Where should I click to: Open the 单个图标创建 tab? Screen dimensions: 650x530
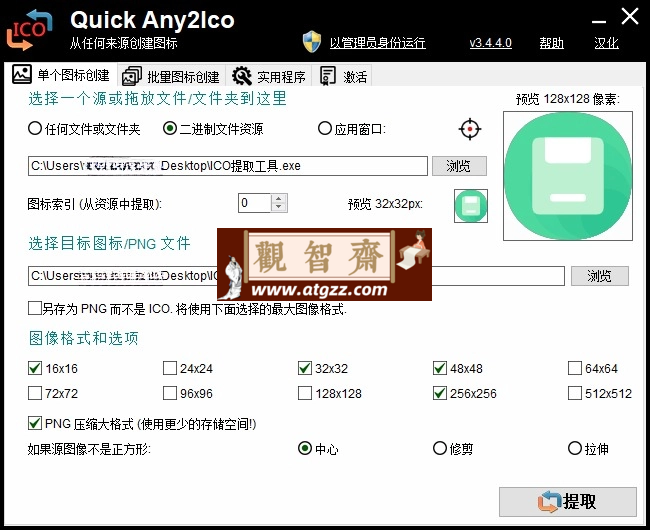(61, 75)
